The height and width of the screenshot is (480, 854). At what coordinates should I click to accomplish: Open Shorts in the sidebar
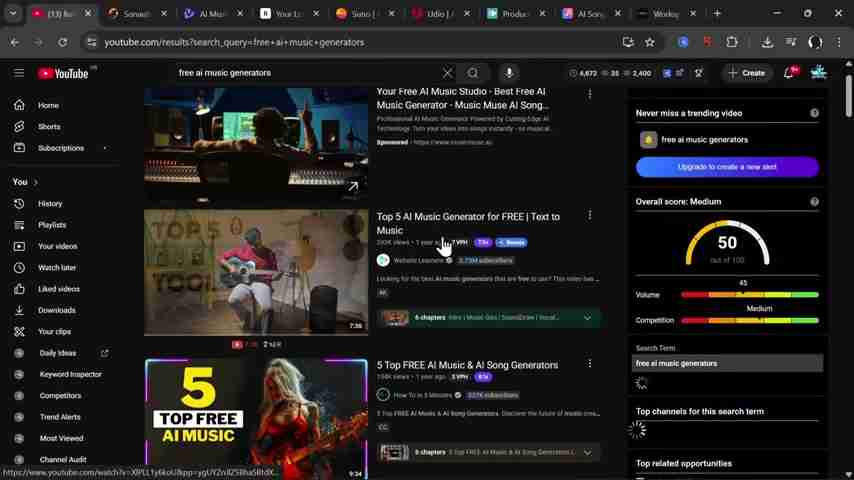49,127
